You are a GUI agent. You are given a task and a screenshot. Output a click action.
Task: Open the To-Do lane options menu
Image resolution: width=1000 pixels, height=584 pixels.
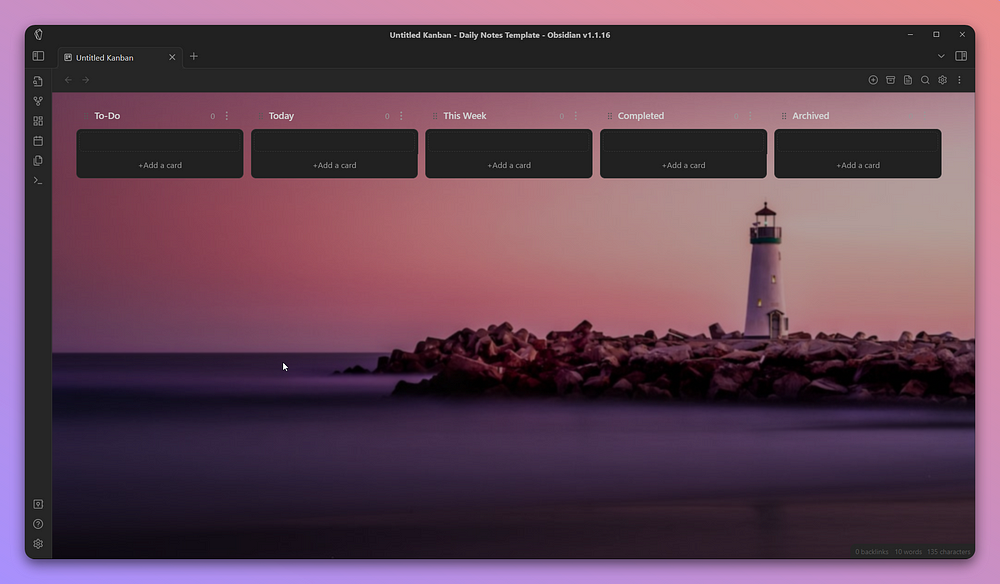tap(226, 116)
